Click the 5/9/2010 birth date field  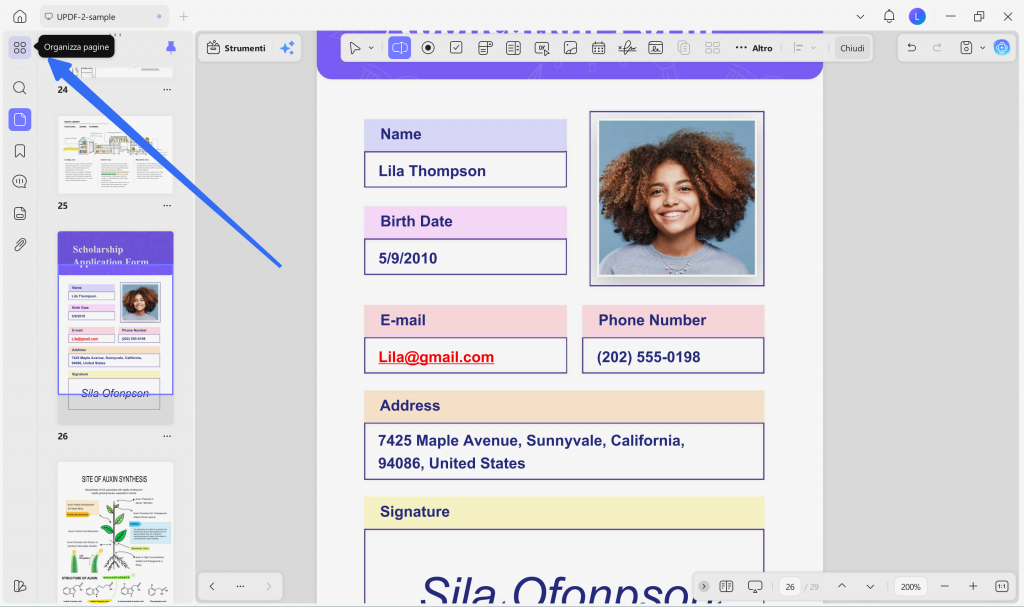(x=465, y=257)
